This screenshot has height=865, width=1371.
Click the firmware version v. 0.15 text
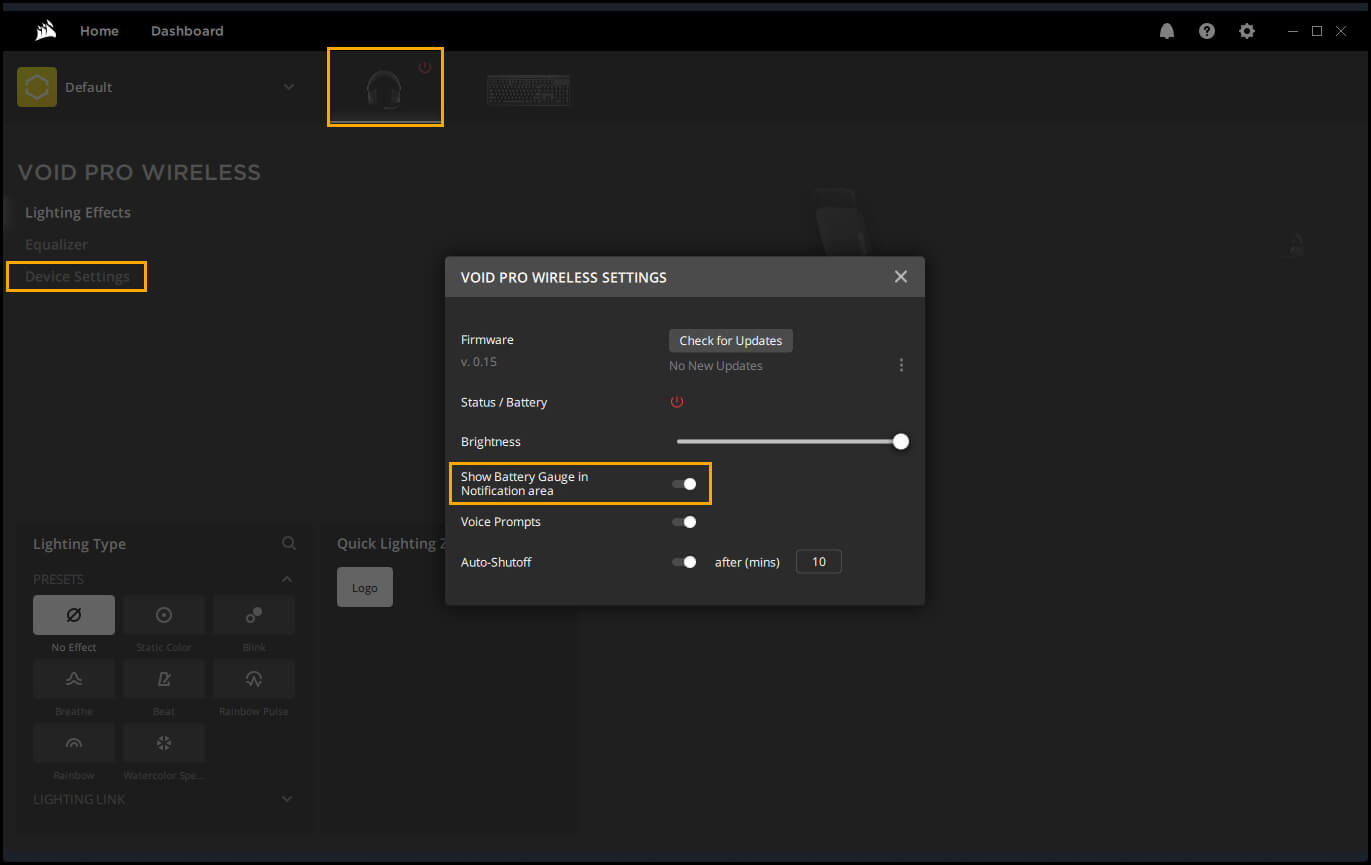point(479,362)
